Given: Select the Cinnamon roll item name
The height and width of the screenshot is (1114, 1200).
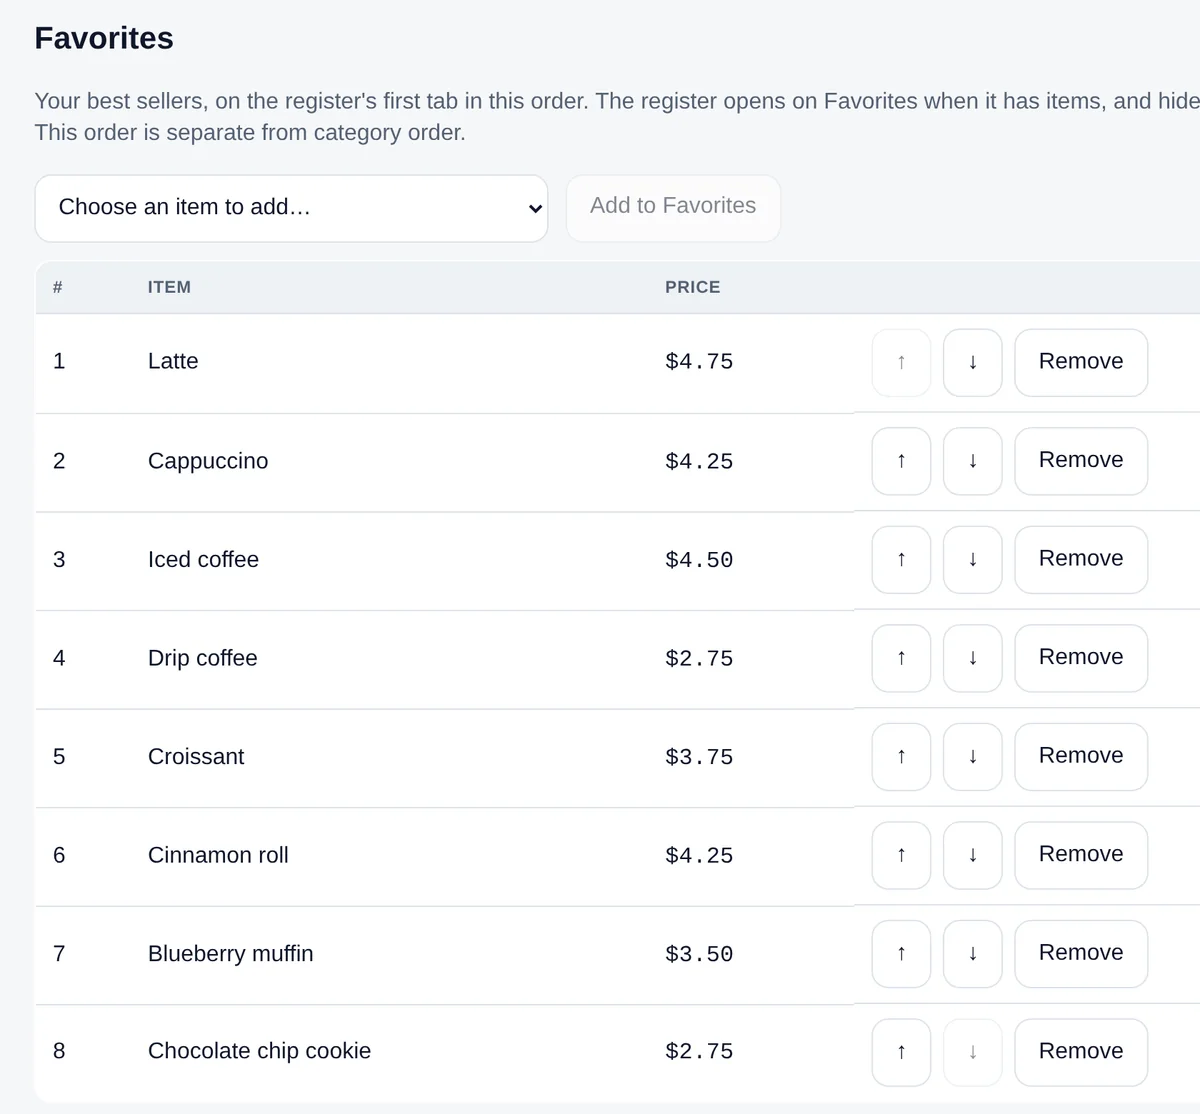Looking at the screenshot, I should (x=218, y=855).
